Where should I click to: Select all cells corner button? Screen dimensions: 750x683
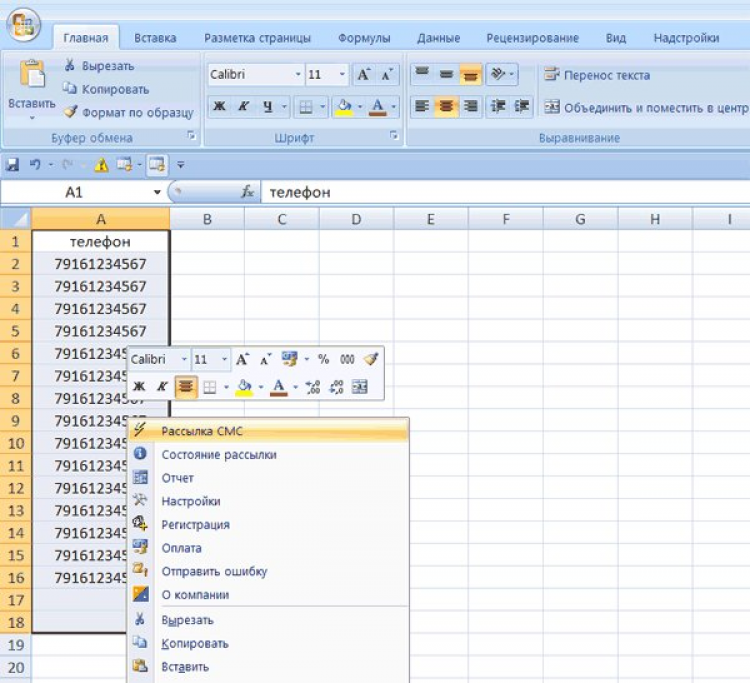click(16, 219)
